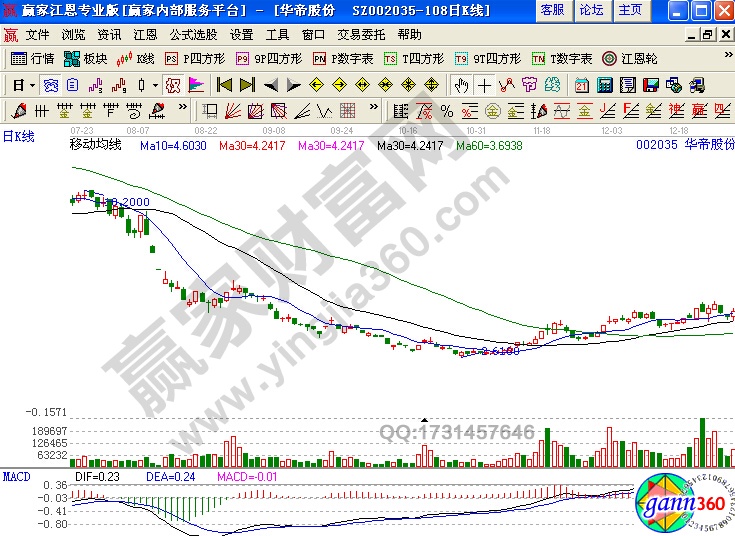The width and height of the screenshot is (735, 536).
Task: Open the 板块 sector view
Action: 88,58
